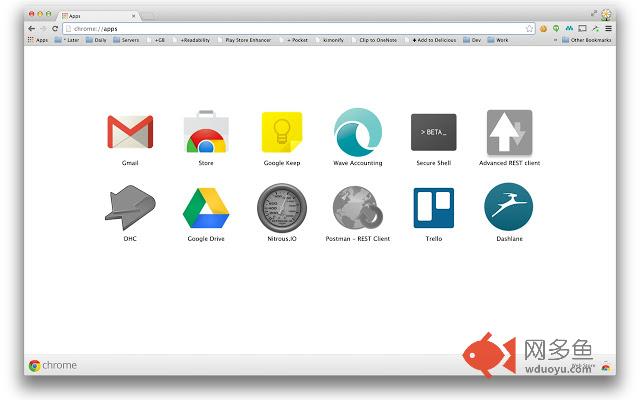The height and width of the screenshot is (400, 640).
Task: Launch Google Drive app
Action: coord(206,208)
